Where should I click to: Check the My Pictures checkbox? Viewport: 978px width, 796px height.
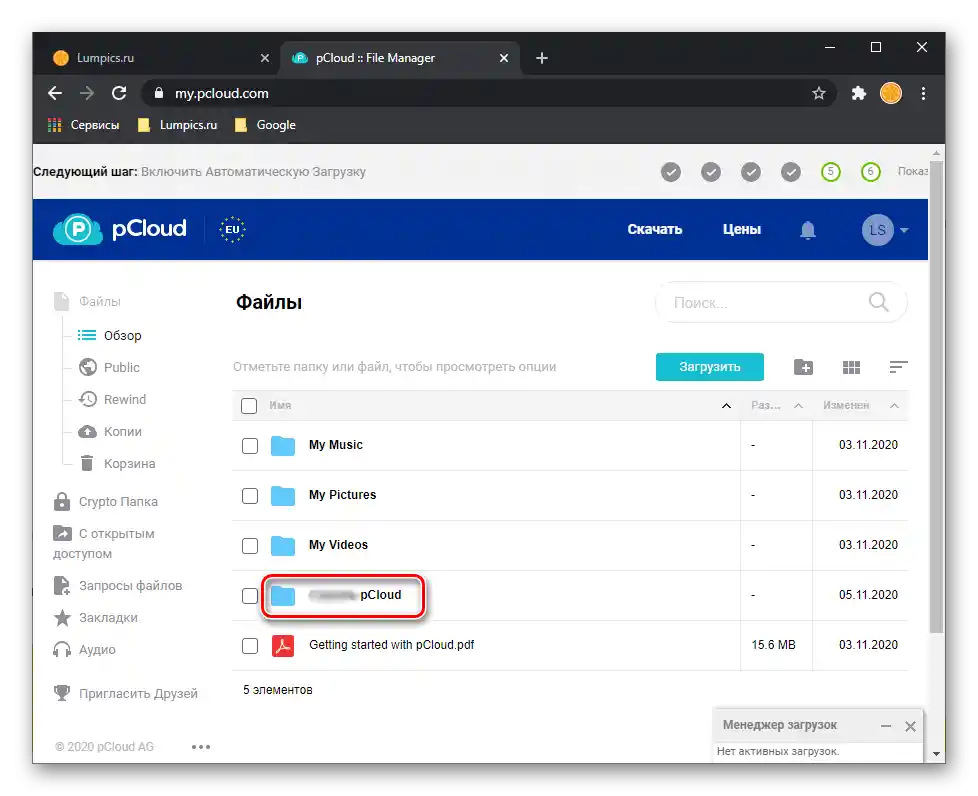(x=249, y=495)
